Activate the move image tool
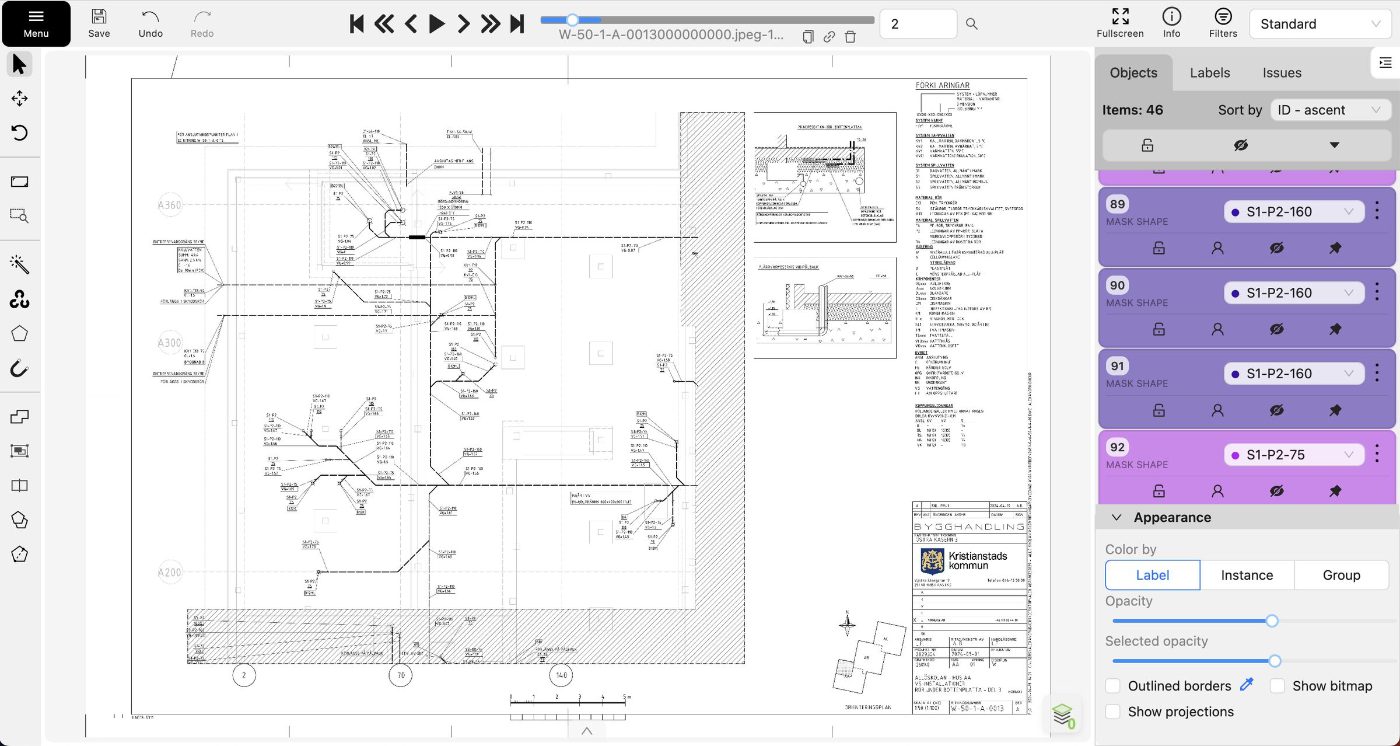This screenshot has width=1400, height=746. 19,99
